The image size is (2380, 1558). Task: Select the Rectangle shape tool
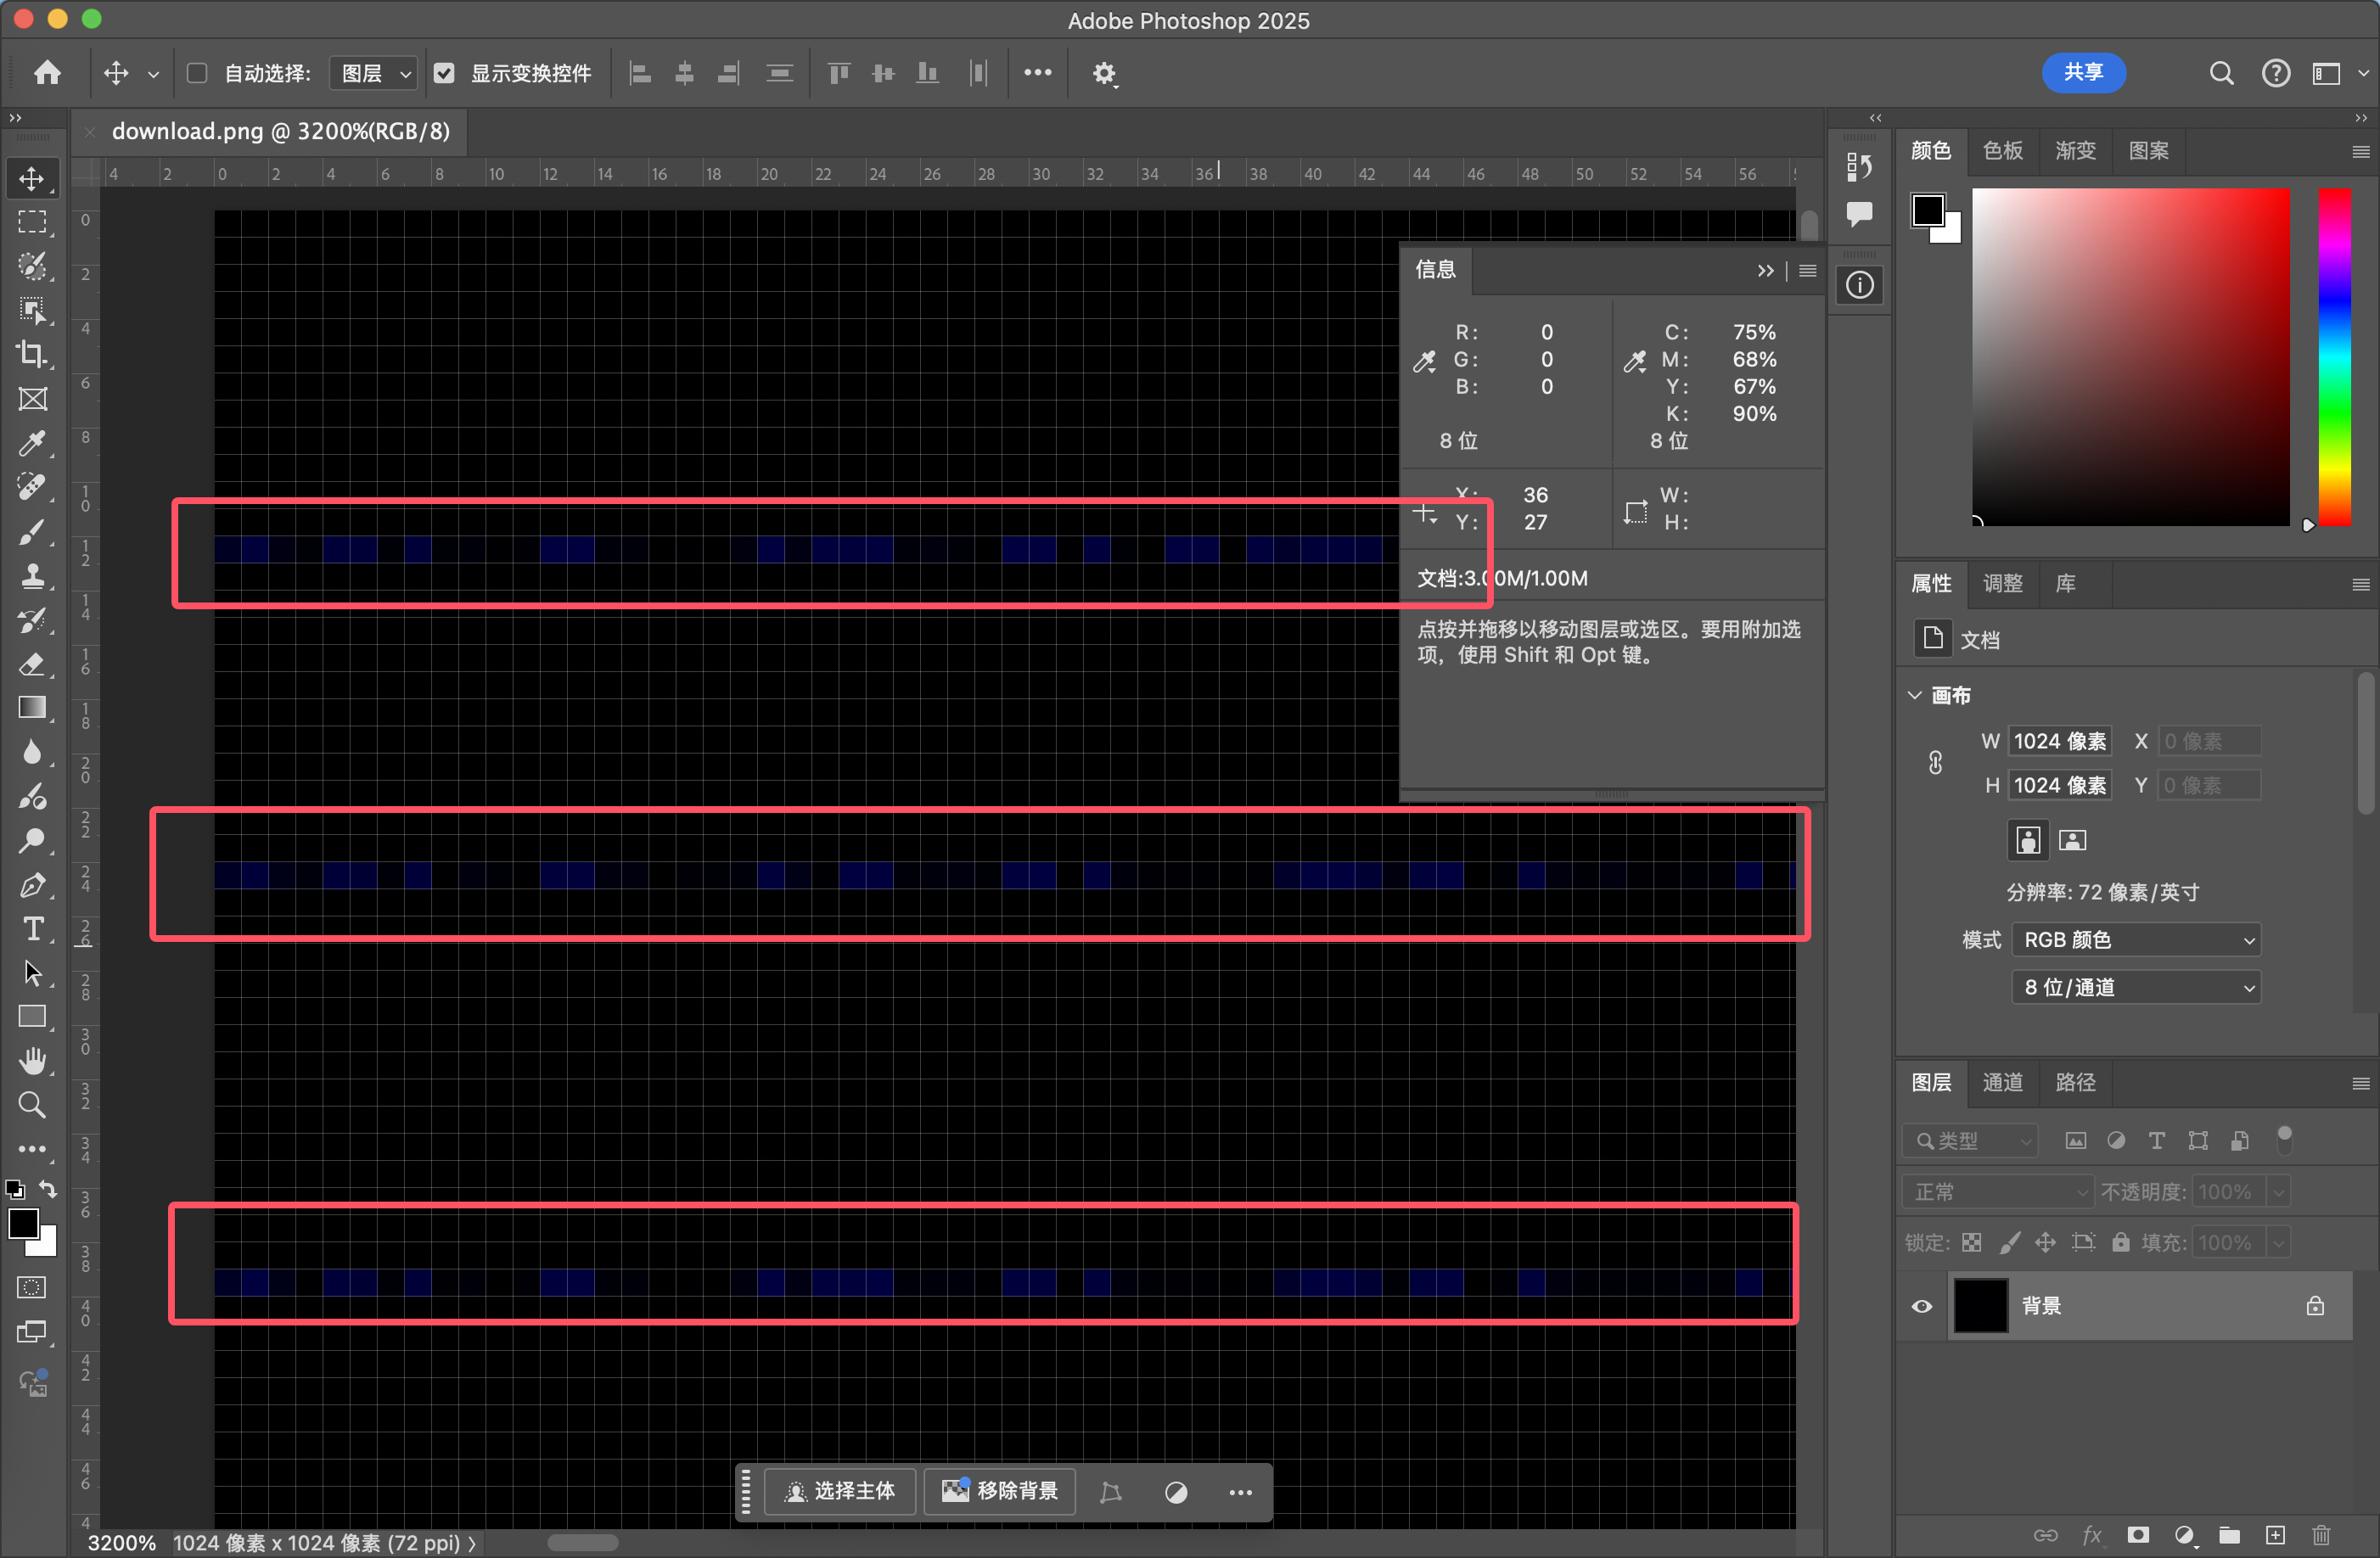pyautogui.click(x=32, y=1017)
